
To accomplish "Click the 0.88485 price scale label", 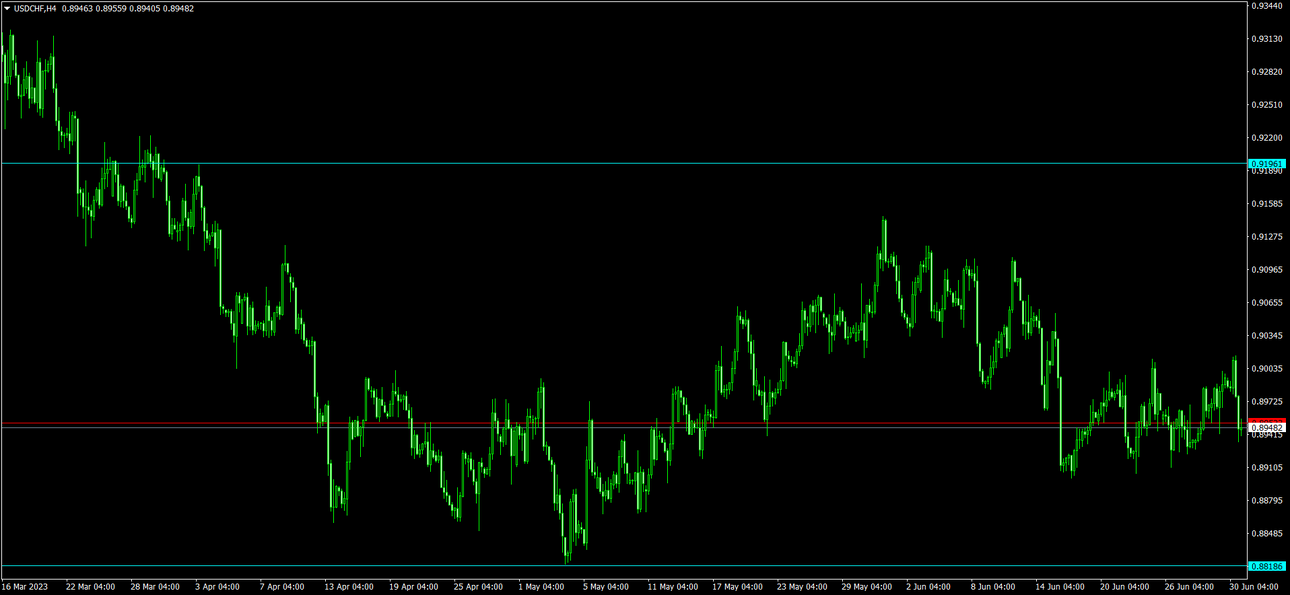I will coord(1267,533).
